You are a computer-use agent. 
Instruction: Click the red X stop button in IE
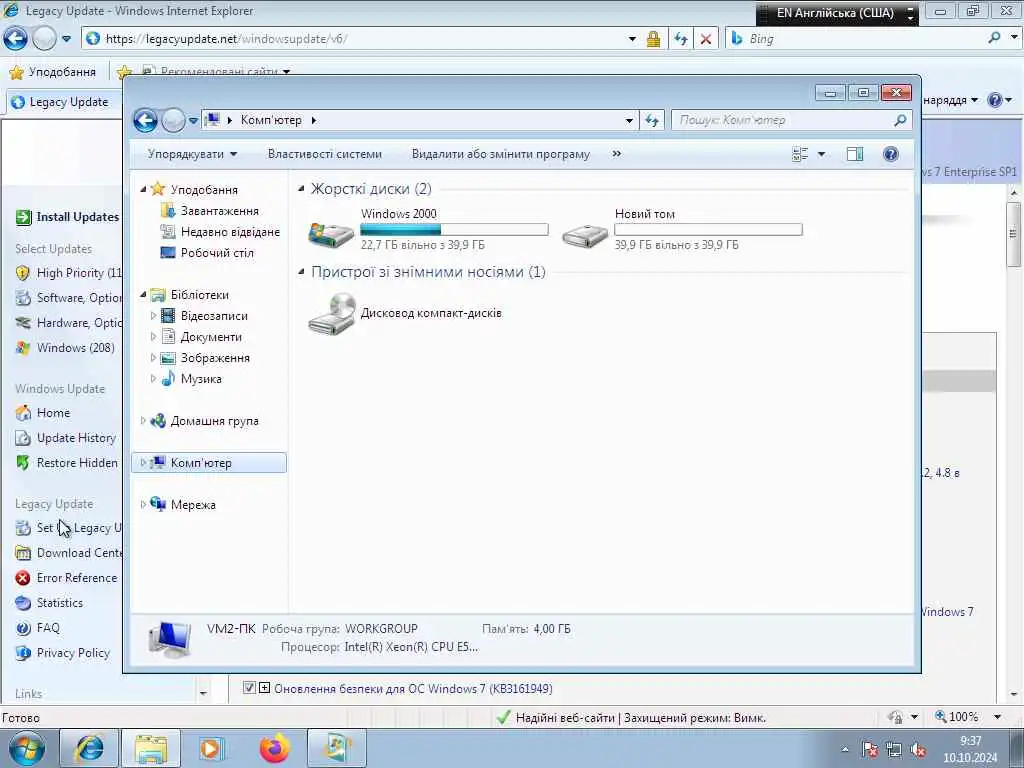click(706, 39)
